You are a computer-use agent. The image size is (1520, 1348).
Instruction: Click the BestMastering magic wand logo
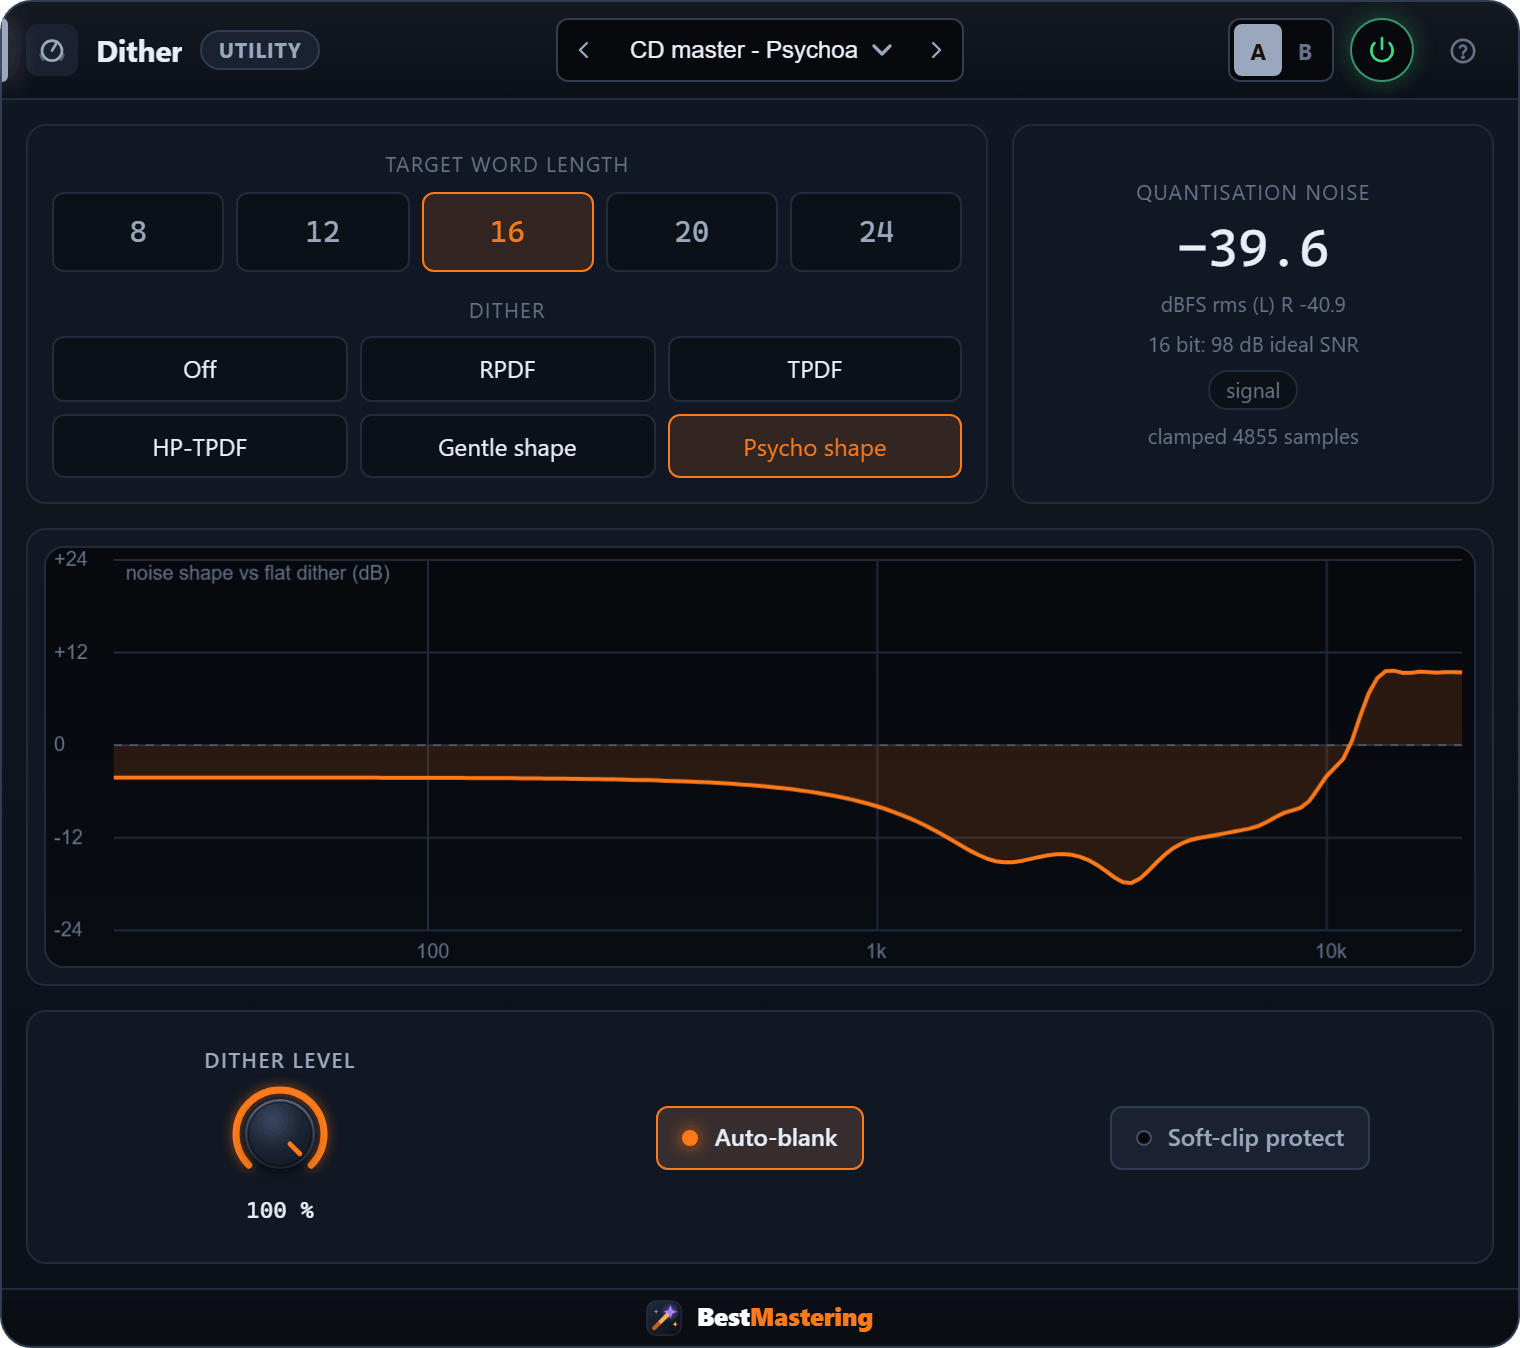point(664,1317)
